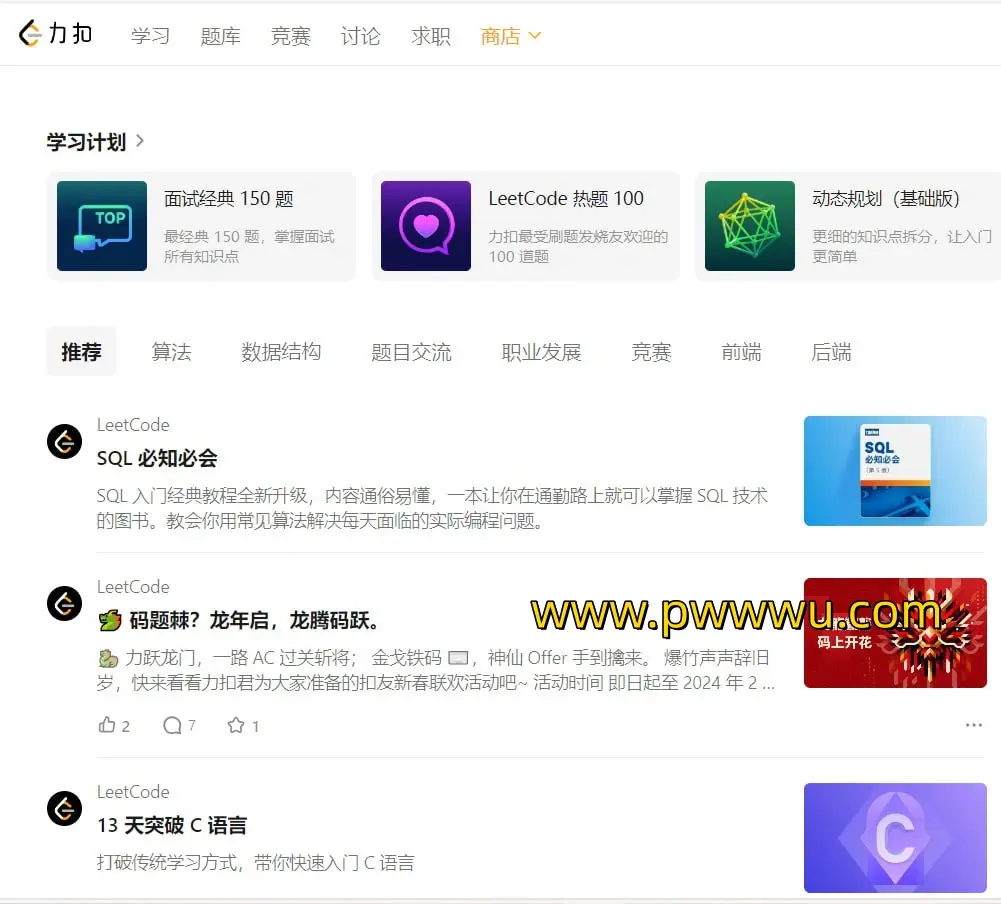1001x904 pixels.
Task: Click the purple C 语言 thumbnail image
Action: click(x=895, y=838)
